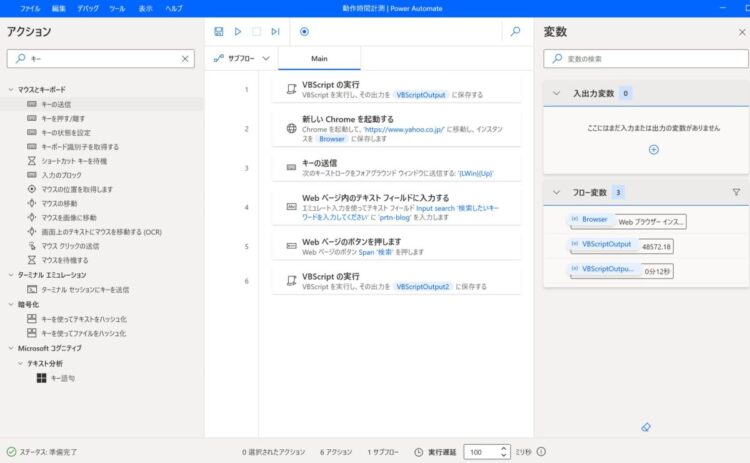Select step 1 VBScript の実行
Viewport: 750px width, 463px height.
396,89
